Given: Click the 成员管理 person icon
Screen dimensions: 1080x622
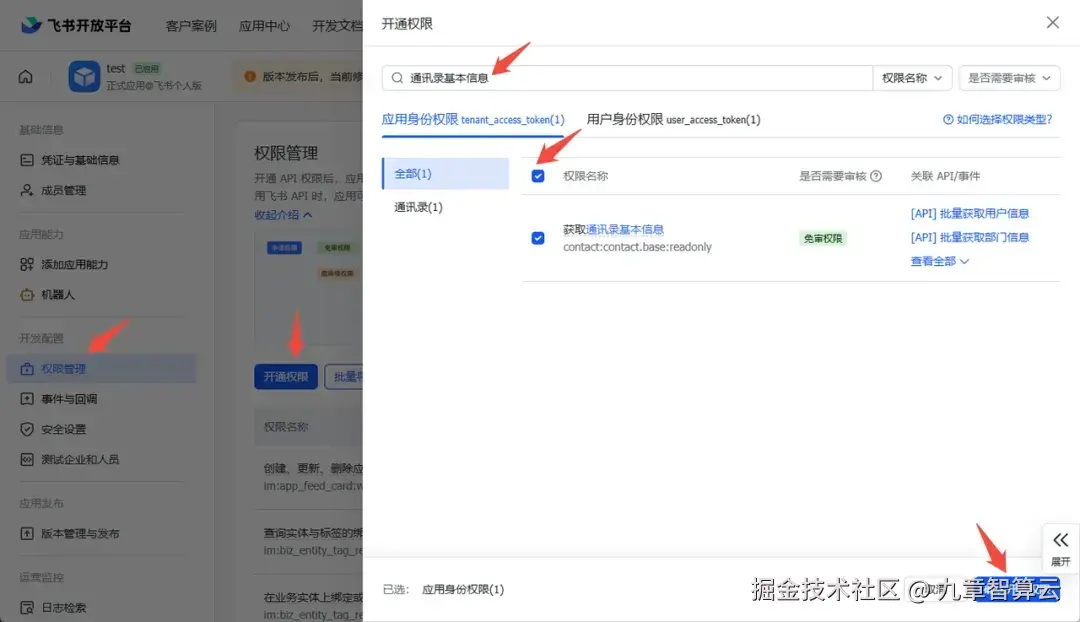Looking at the screenshot, I should [x=27, y=190].
